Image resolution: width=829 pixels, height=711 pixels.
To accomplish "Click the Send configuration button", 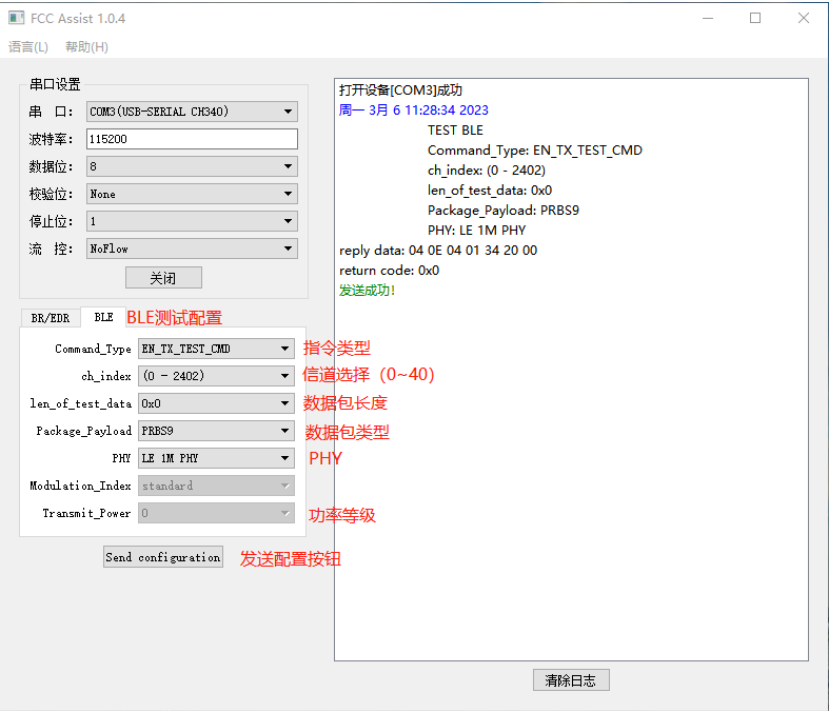I will pos(163,557).
